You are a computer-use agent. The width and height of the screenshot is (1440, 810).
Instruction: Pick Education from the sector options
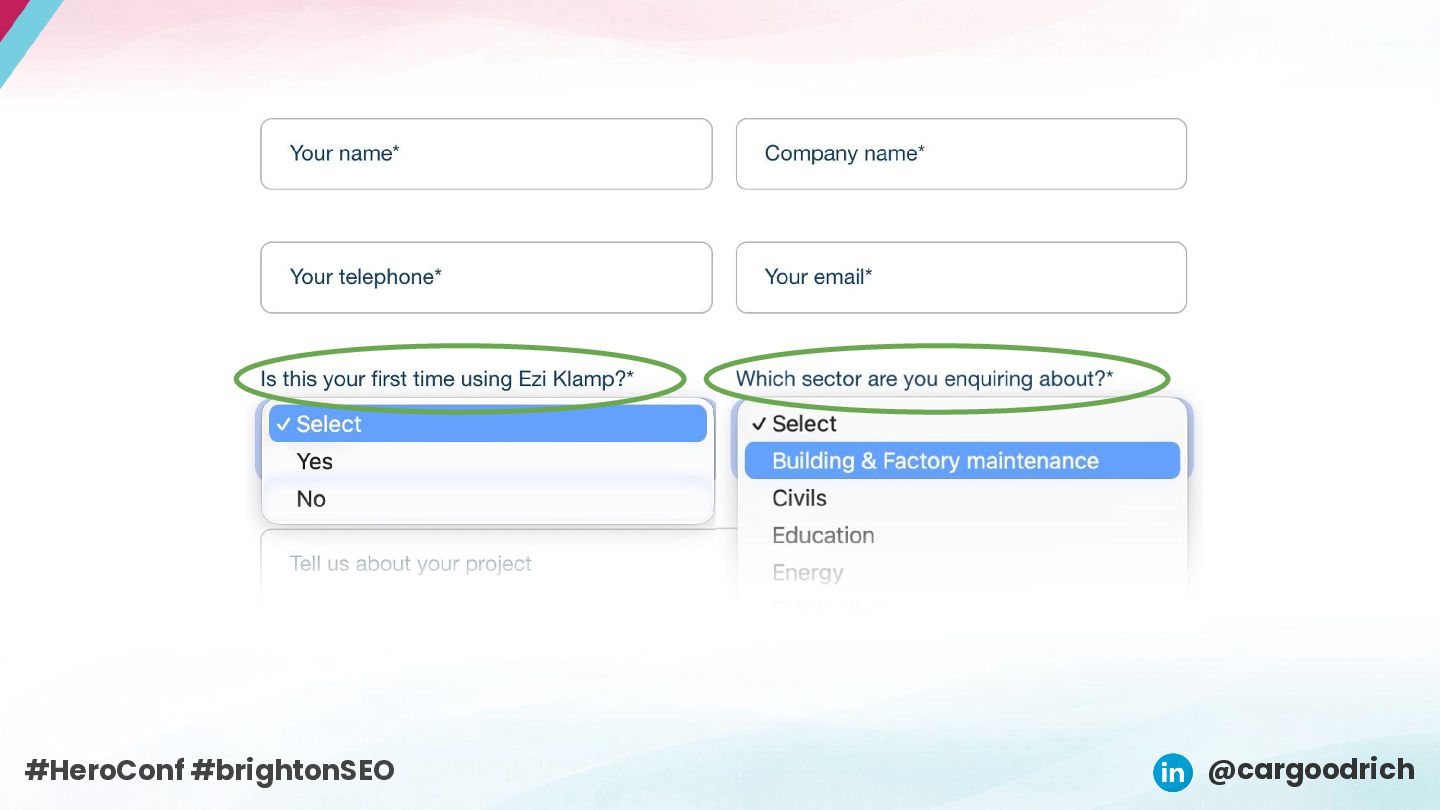tap(823, 535)
